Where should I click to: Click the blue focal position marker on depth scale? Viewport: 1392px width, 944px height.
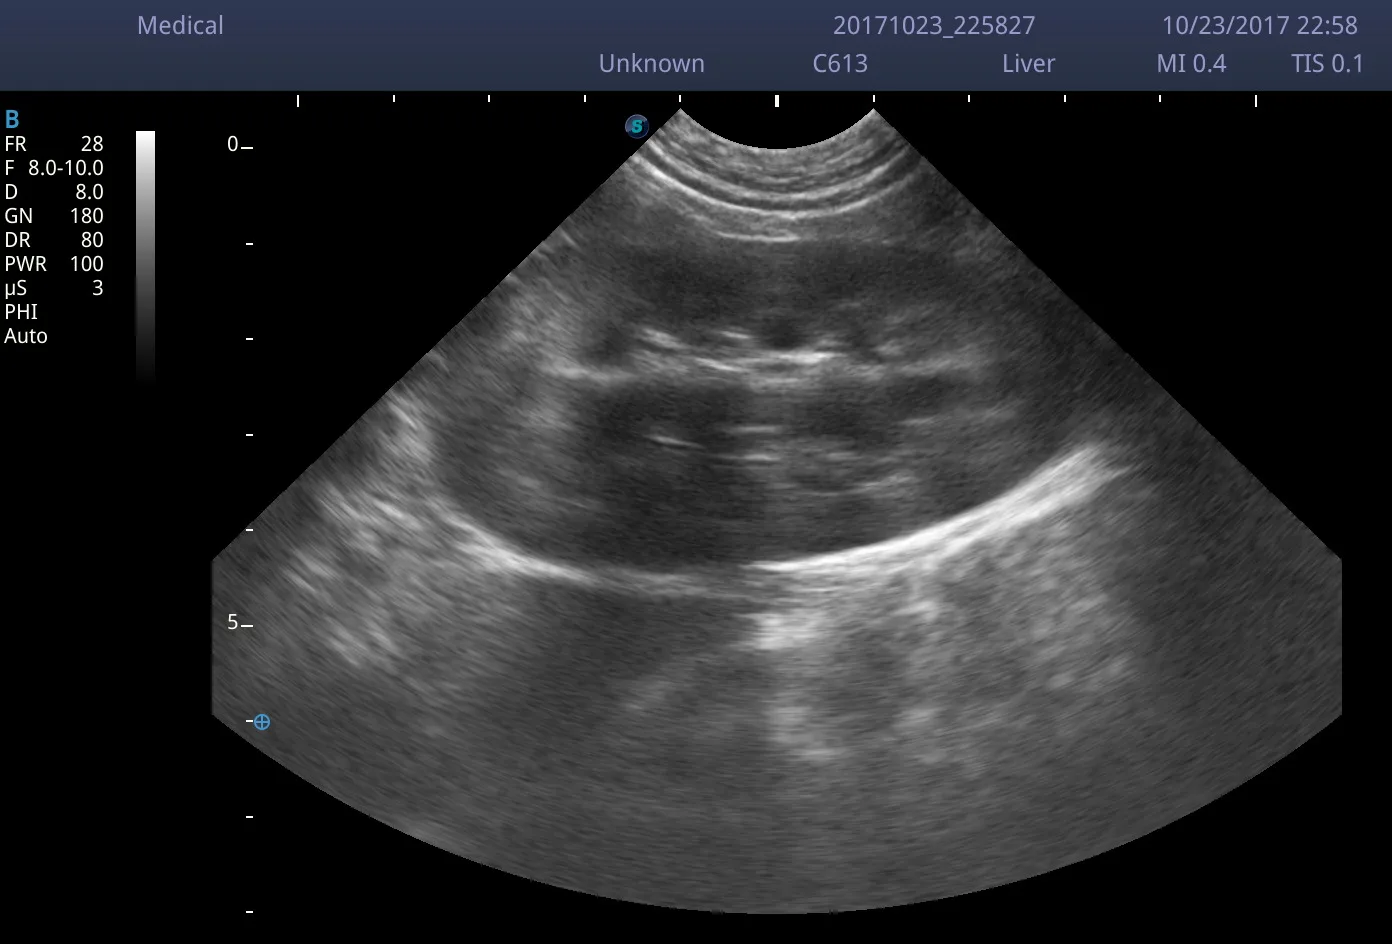(262, 721)
